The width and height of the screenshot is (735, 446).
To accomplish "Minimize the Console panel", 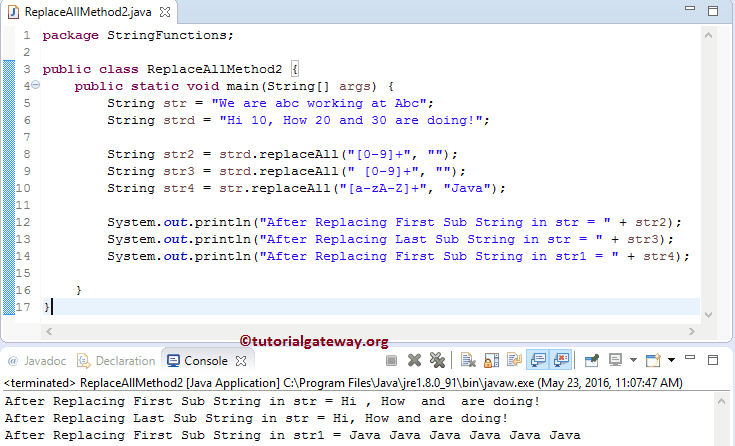I will [x=690, y=358].
